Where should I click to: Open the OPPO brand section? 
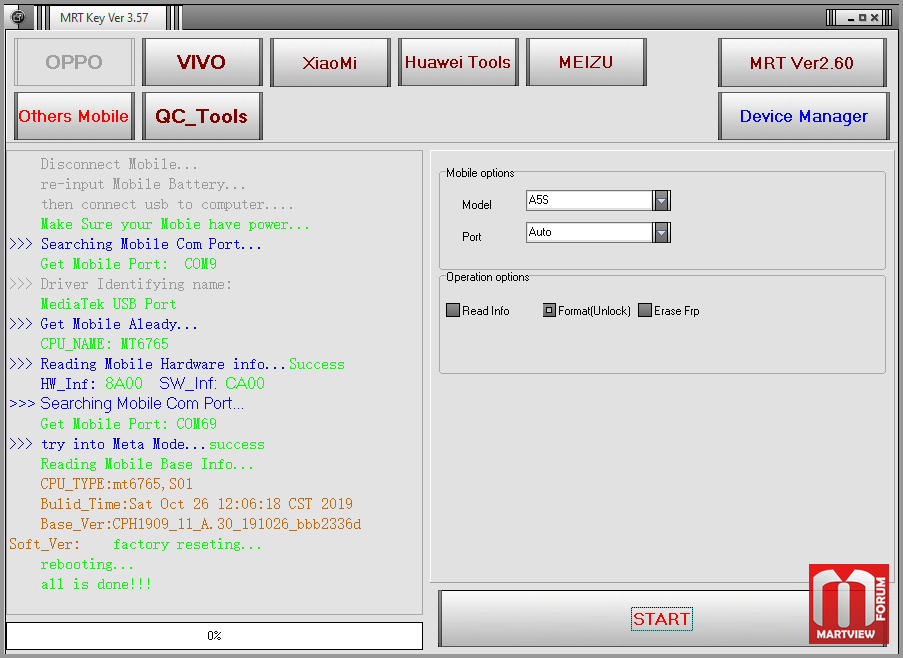click(74, 62)
